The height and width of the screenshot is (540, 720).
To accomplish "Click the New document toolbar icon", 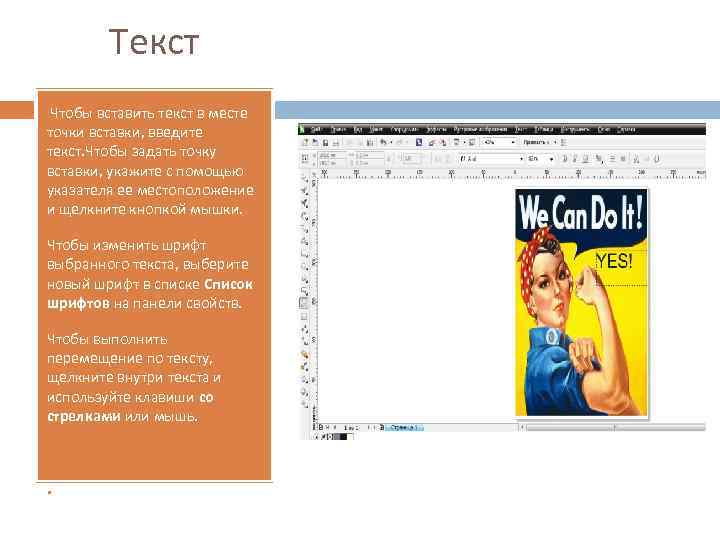I will tap(305, 143).
